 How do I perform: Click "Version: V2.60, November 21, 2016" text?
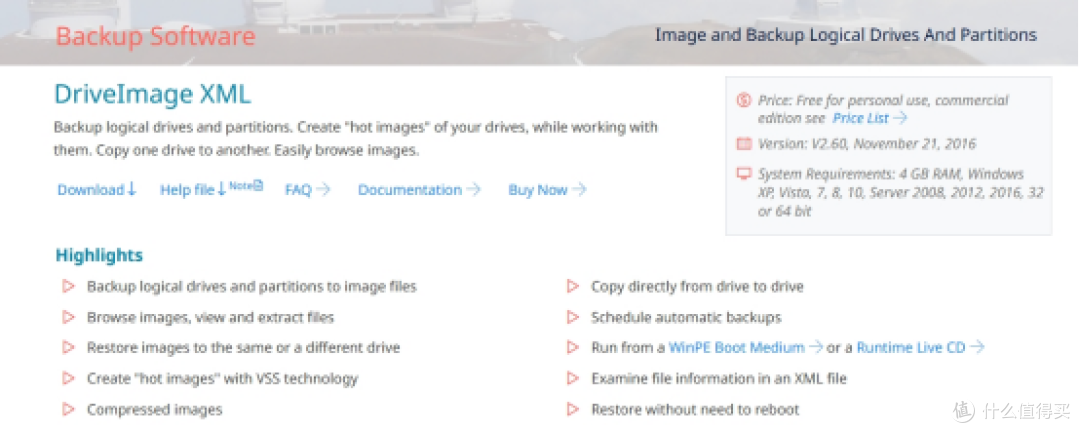click(x=866, y=144)
